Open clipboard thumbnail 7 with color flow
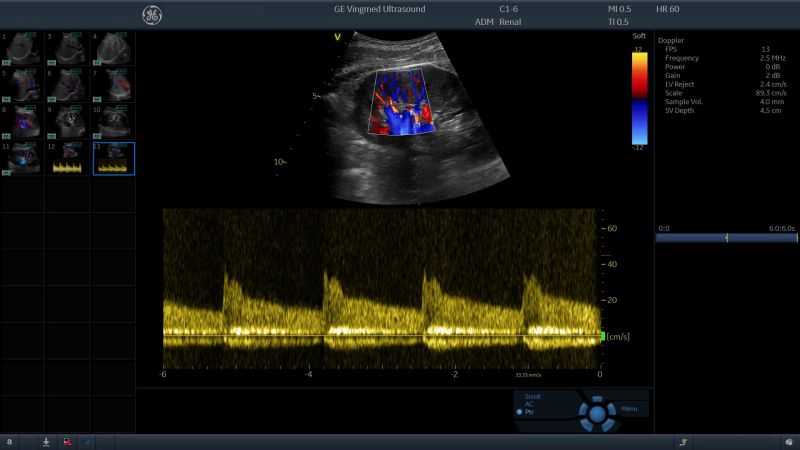 [113, 85]
